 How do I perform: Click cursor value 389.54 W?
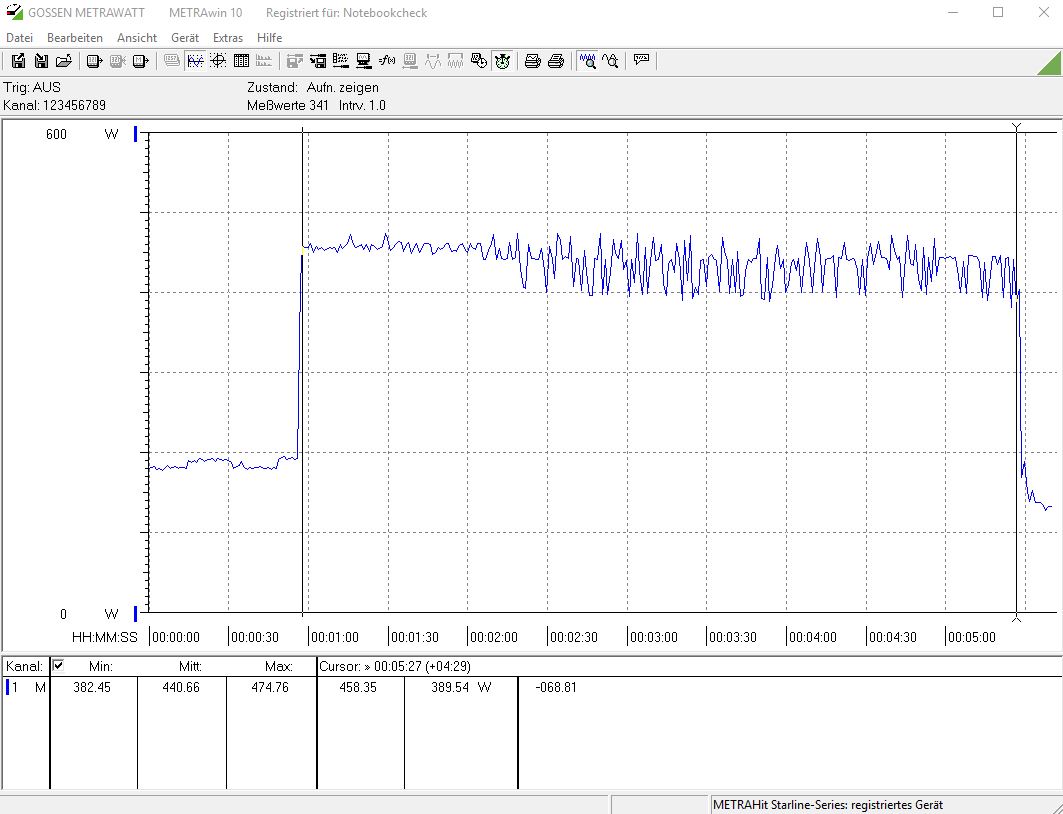click(461, 687)
